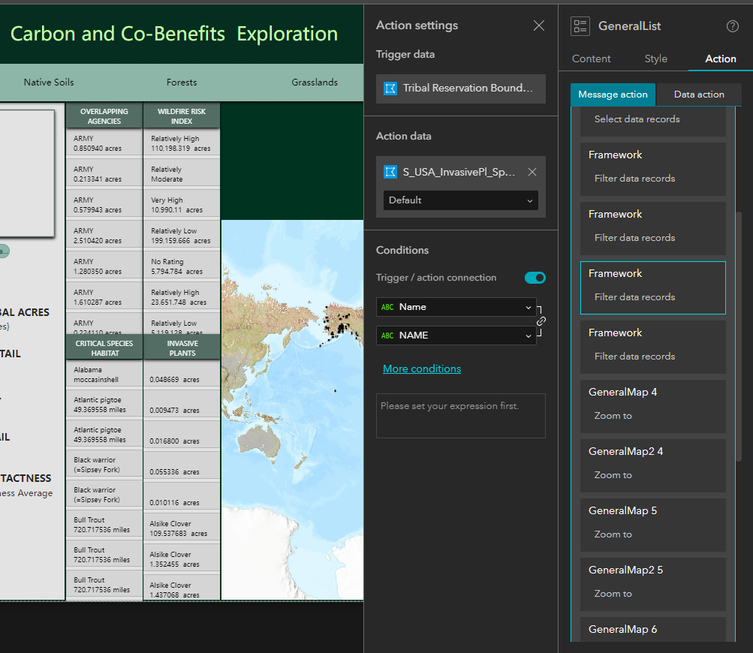
Task: Click the S_USA_InvasivePl data source icon
Action: [391, 172]
